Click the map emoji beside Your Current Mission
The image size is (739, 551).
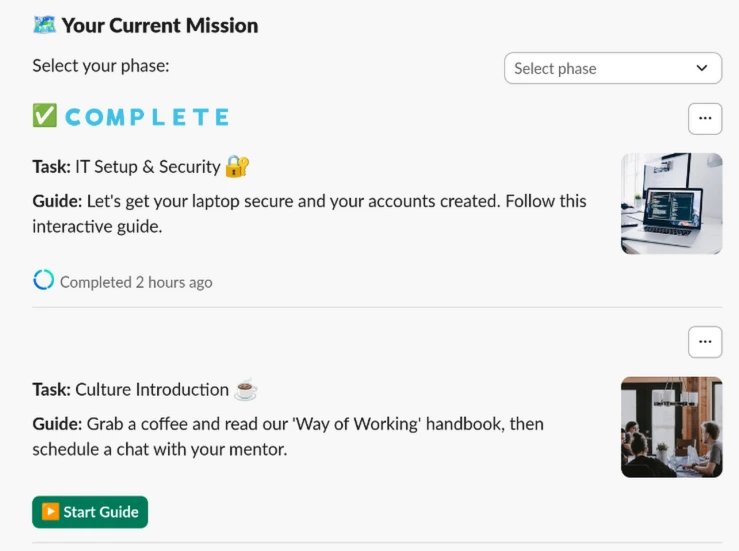point(44,25)
